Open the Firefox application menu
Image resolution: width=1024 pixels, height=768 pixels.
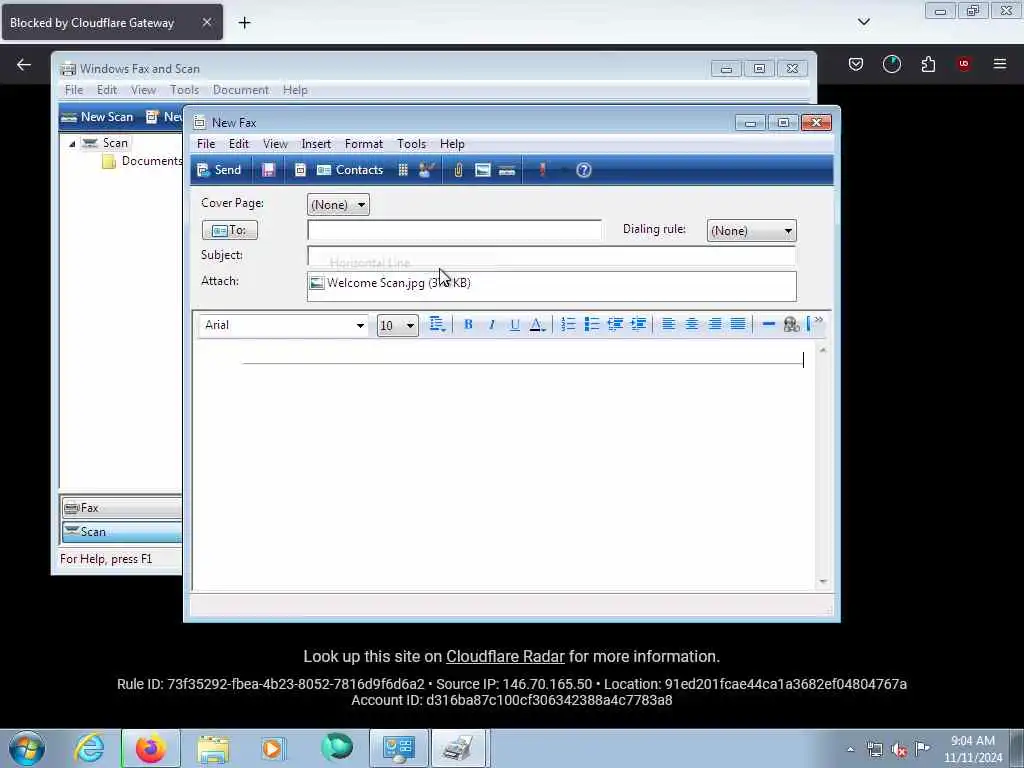1000,64
